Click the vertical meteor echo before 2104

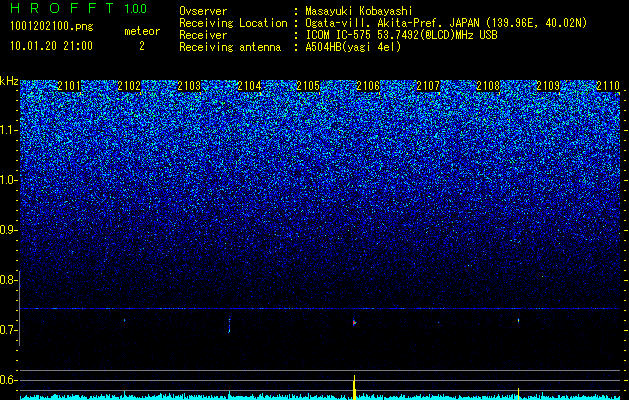(x=229, y=326)
